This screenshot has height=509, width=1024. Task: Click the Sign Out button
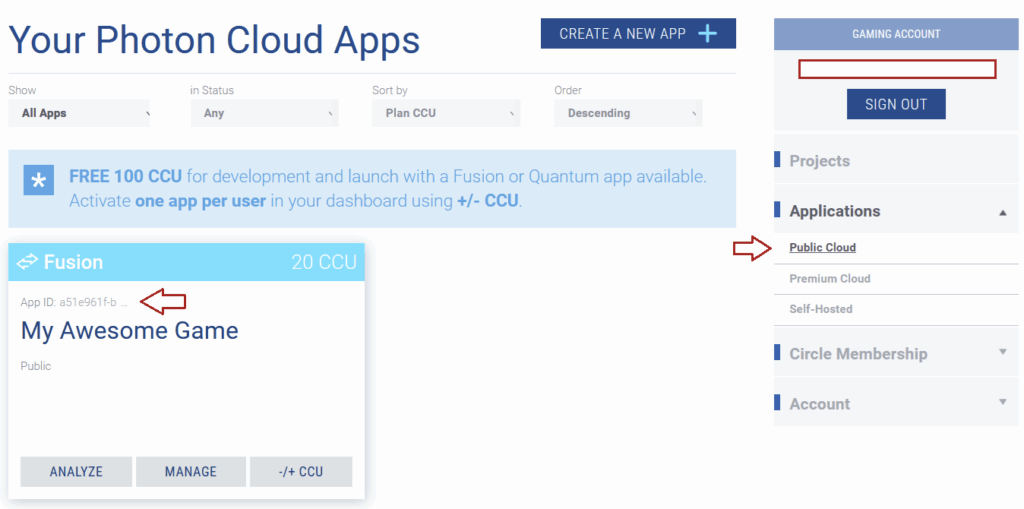tap(896, 104)
